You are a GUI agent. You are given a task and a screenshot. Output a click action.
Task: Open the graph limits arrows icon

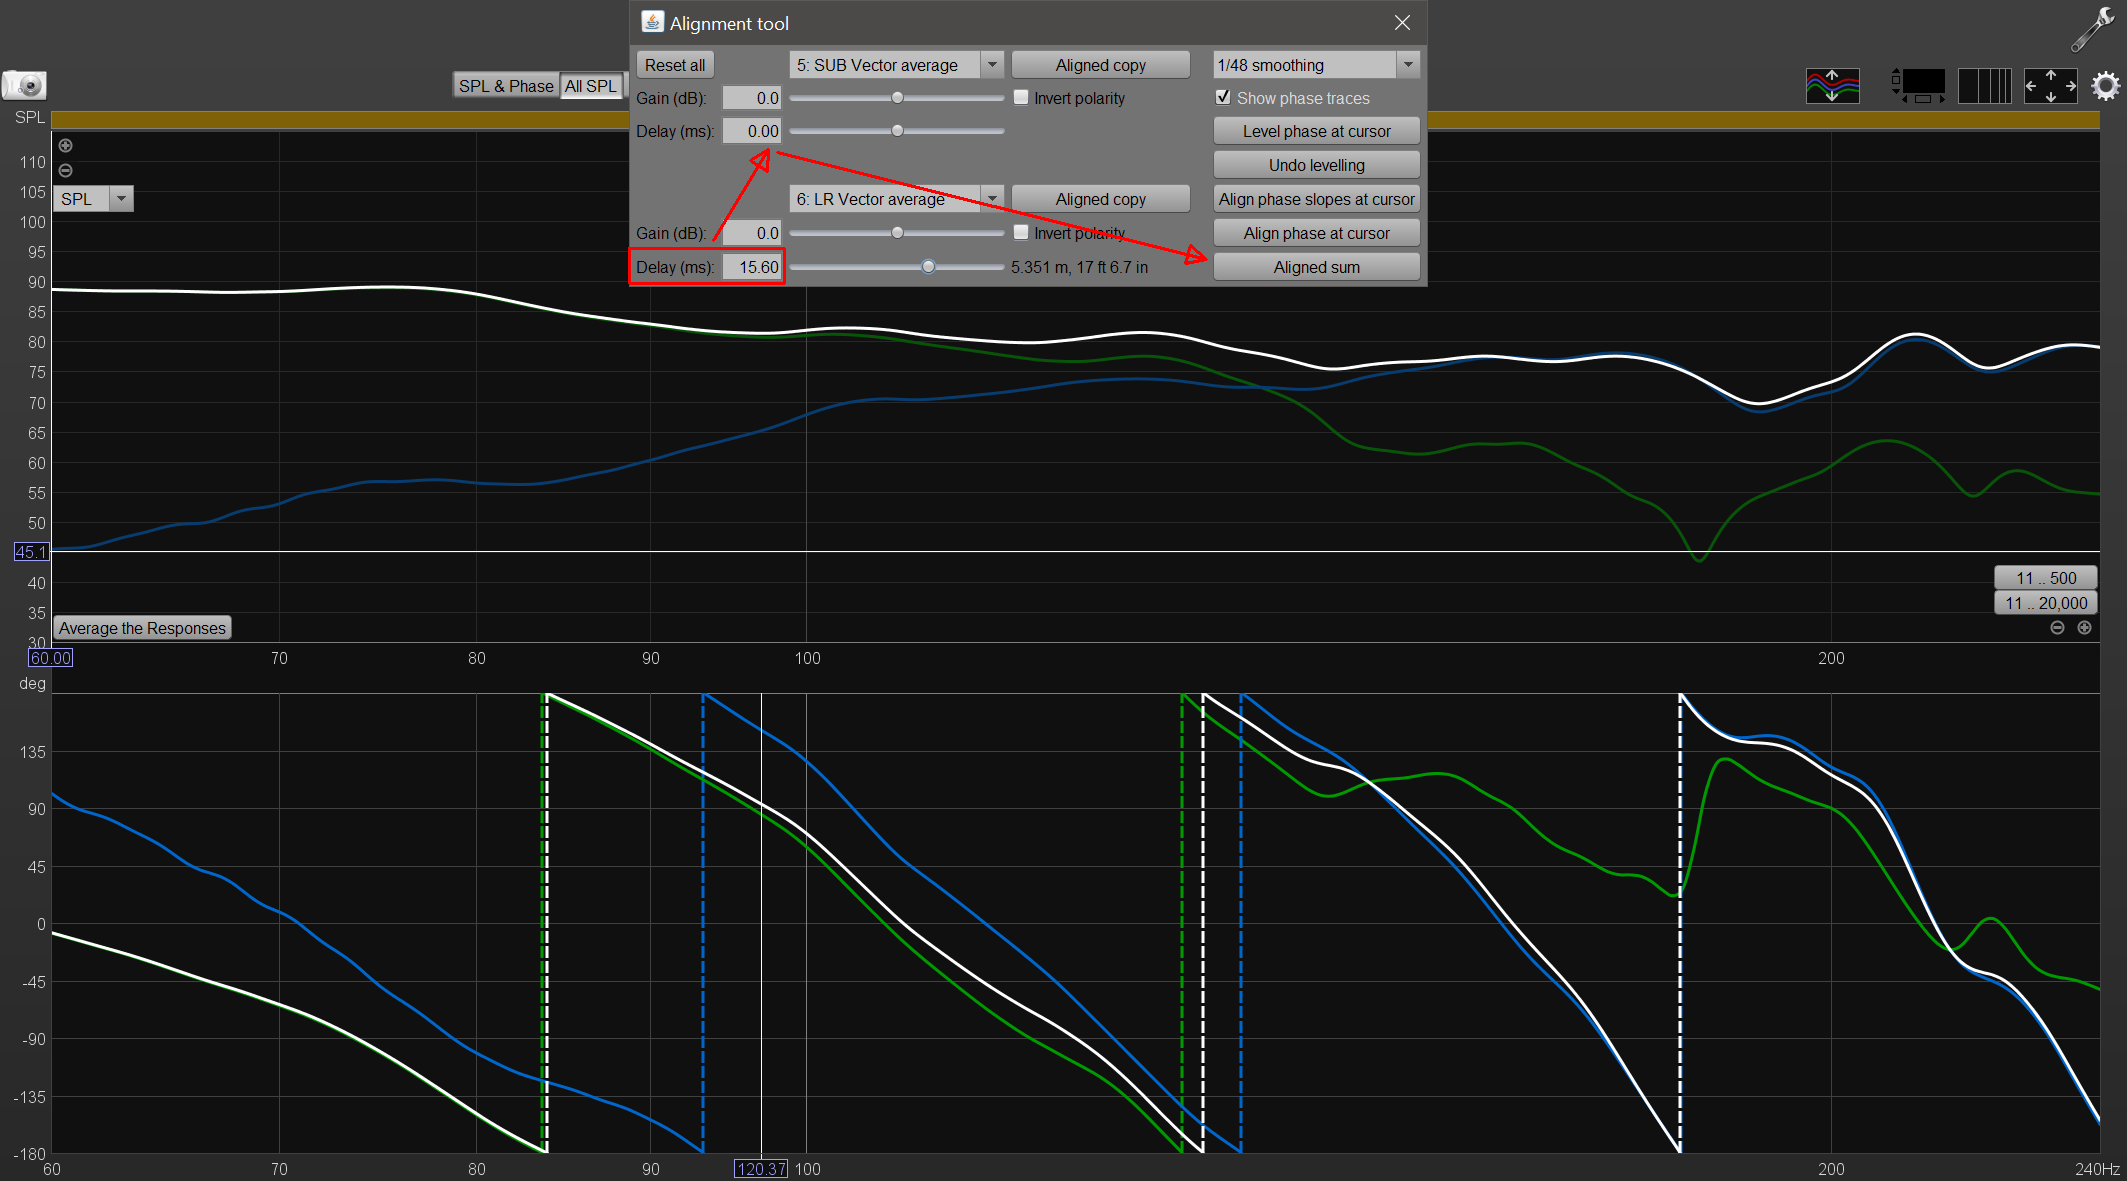(2050, 86)
